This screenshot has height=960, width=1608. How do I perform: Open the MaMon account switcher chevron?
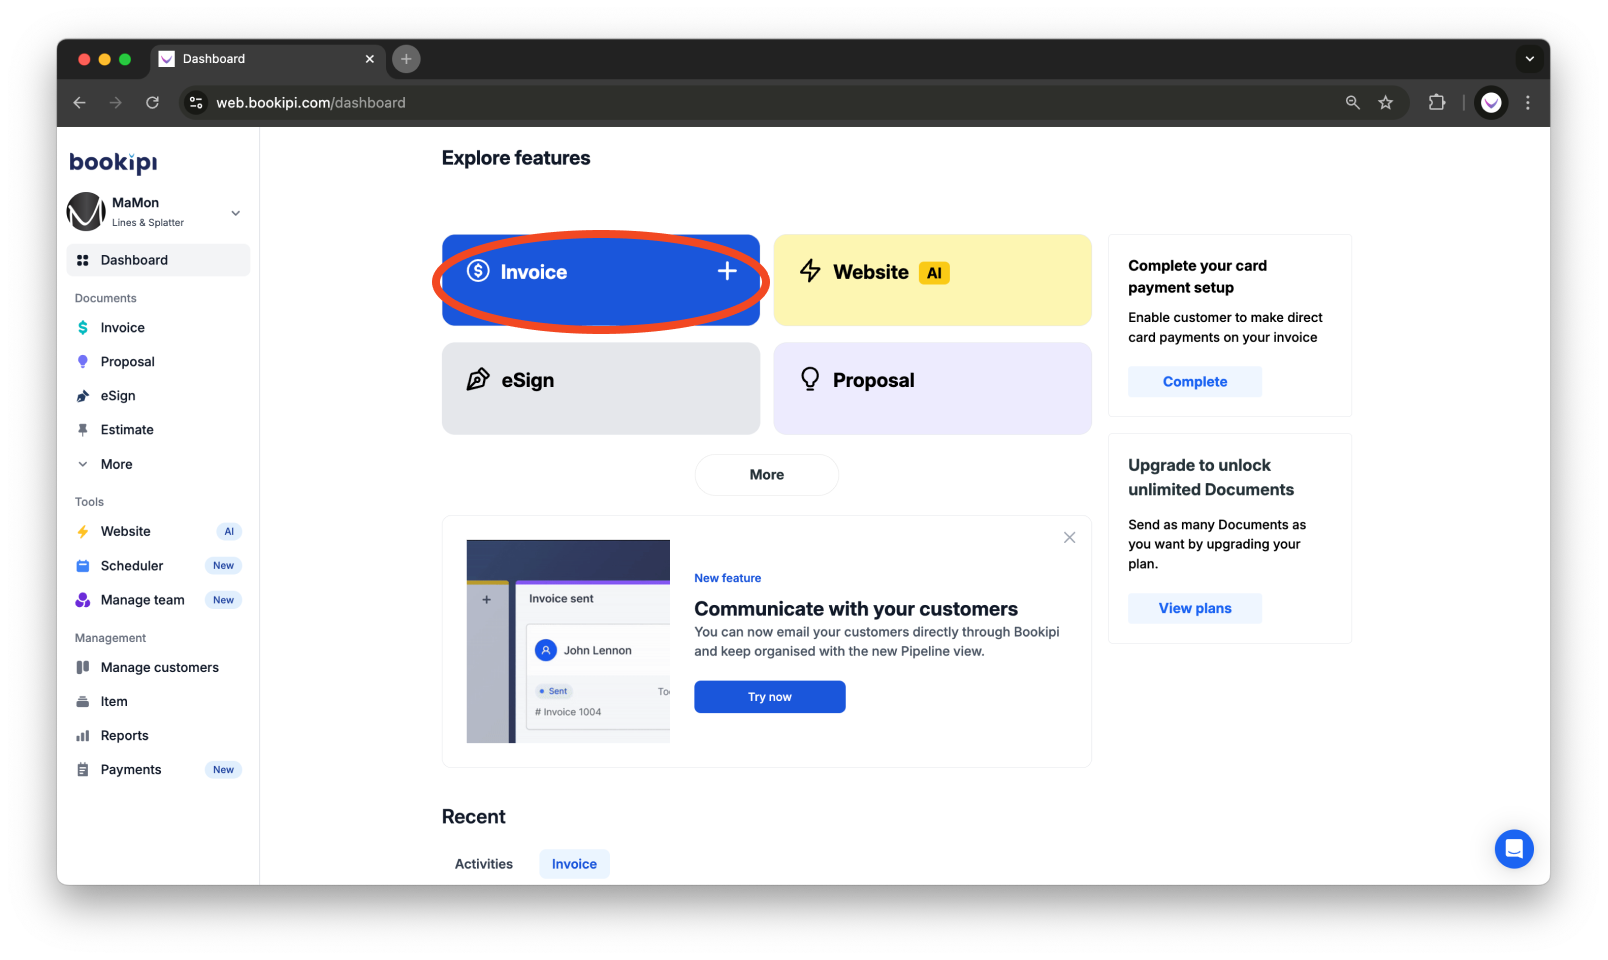[235, 212]
